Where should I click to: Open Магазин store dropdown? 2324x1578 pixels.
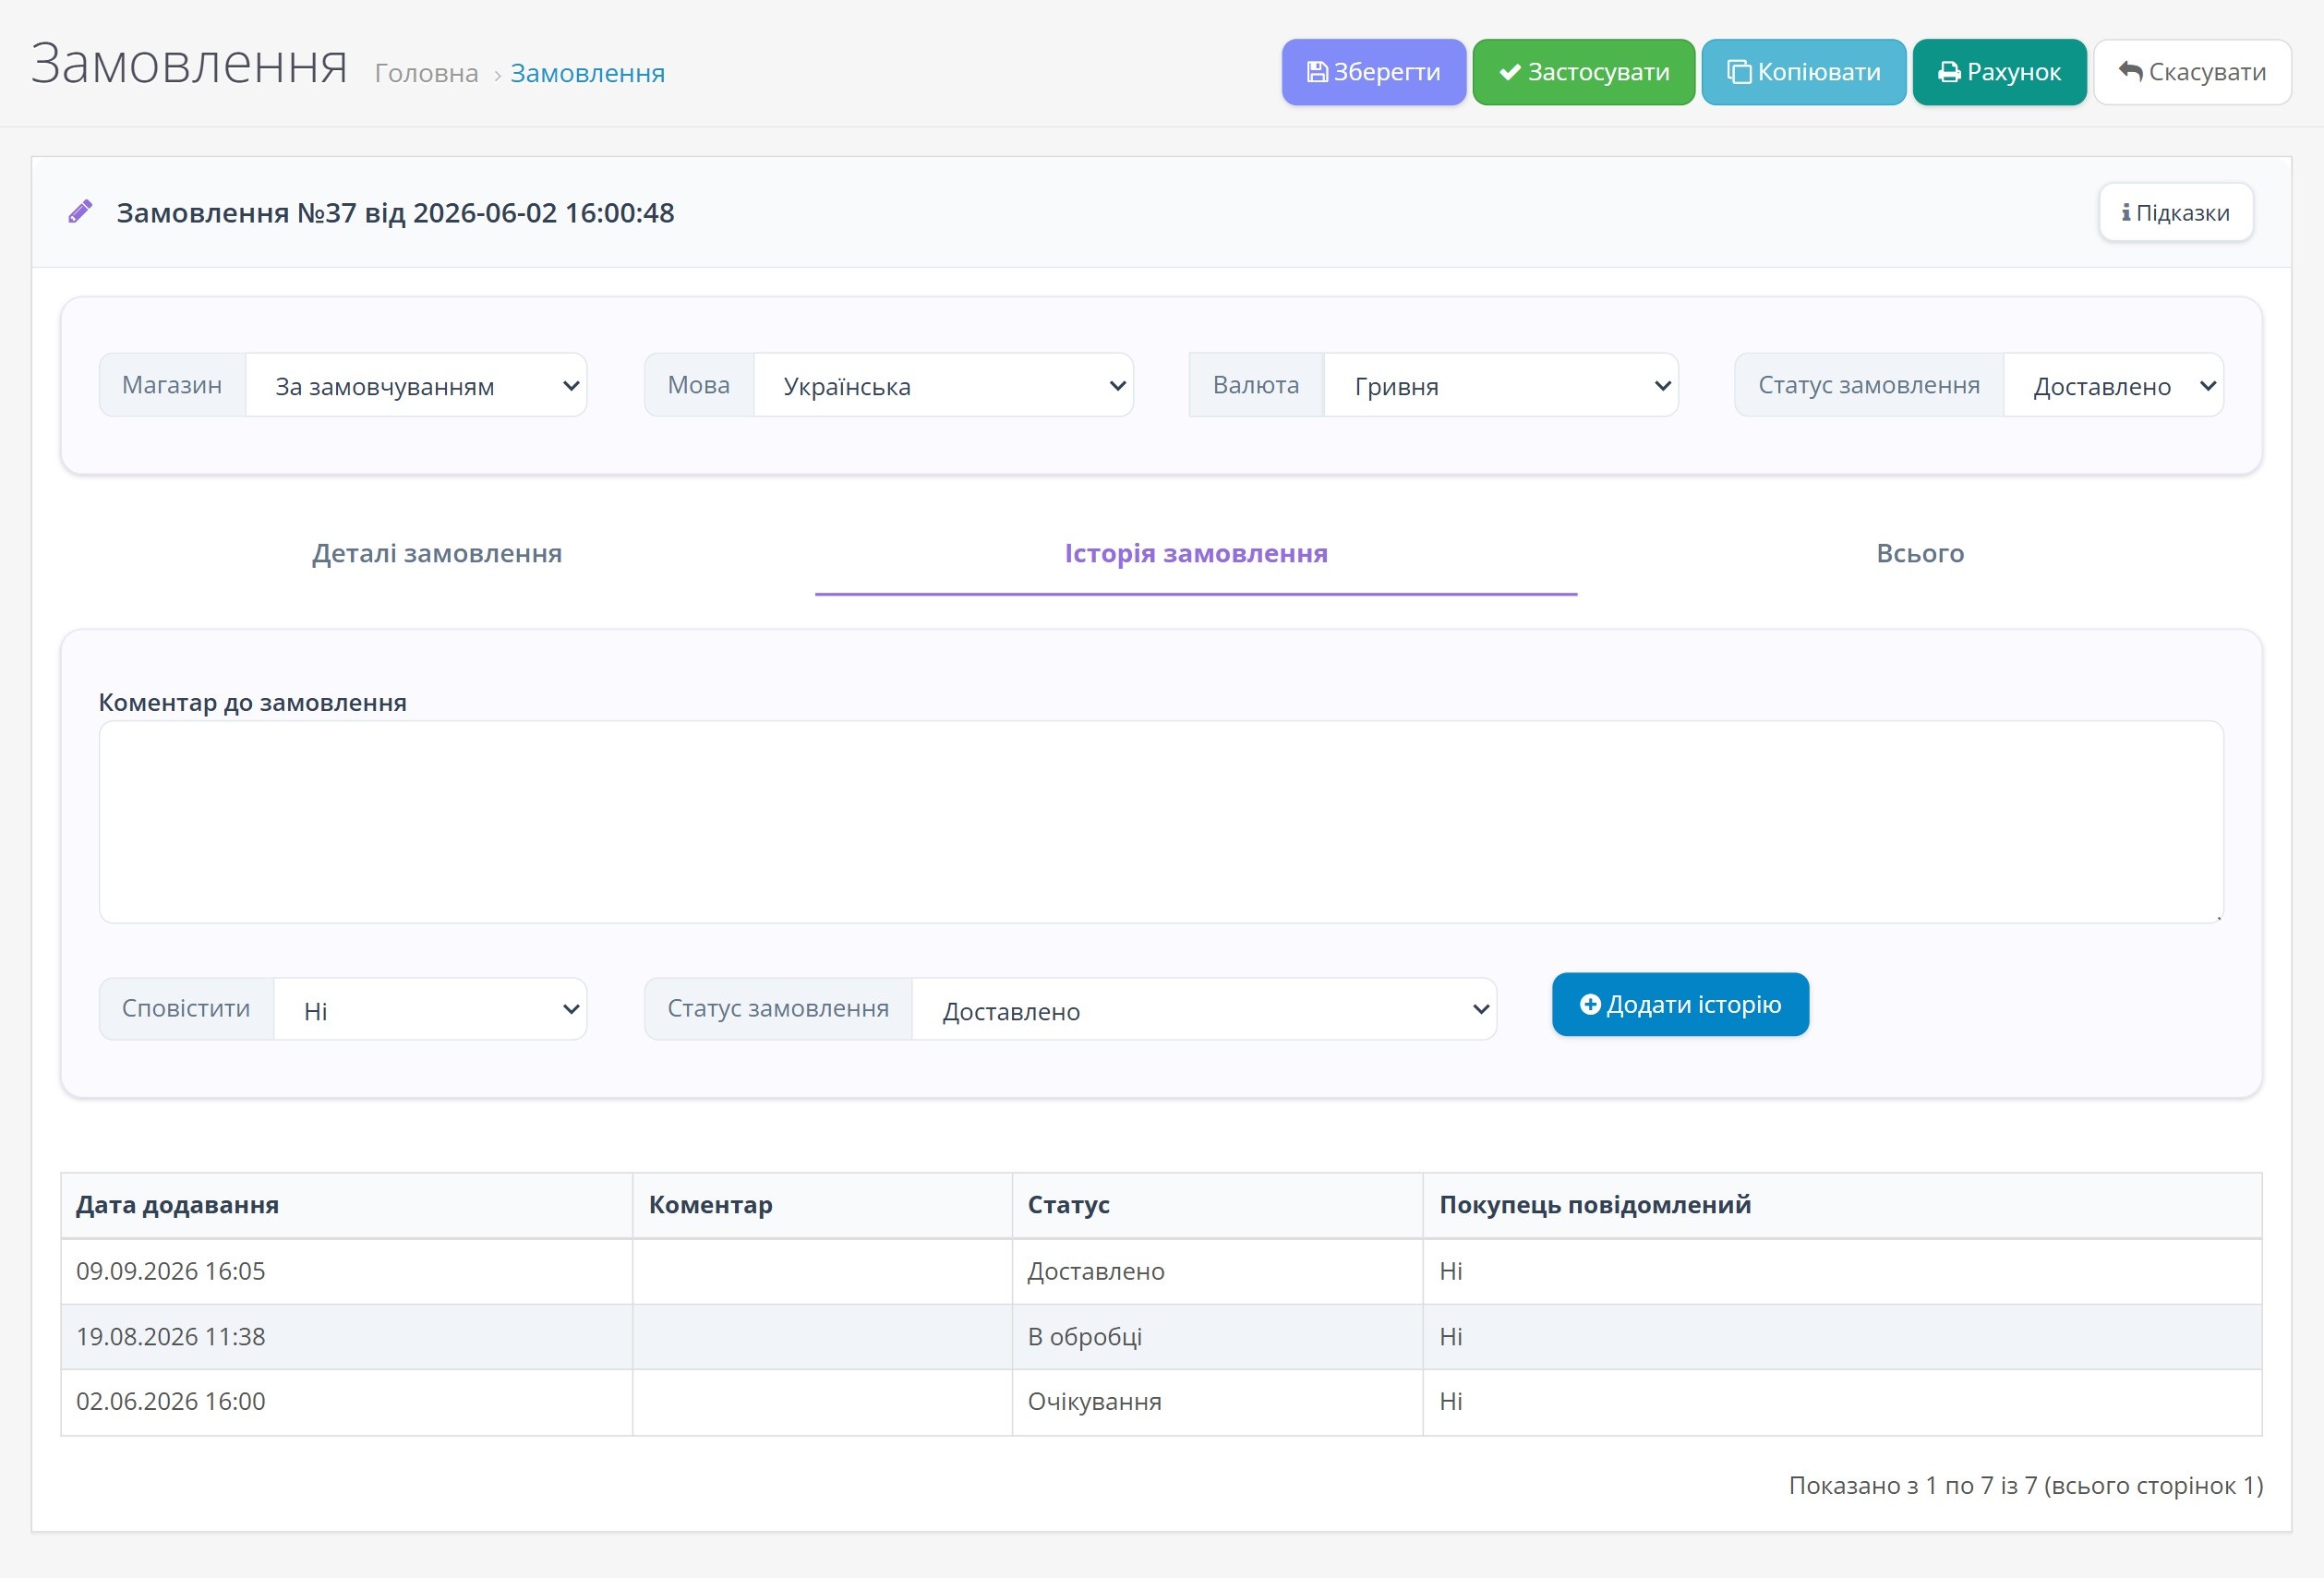point(416,385)
